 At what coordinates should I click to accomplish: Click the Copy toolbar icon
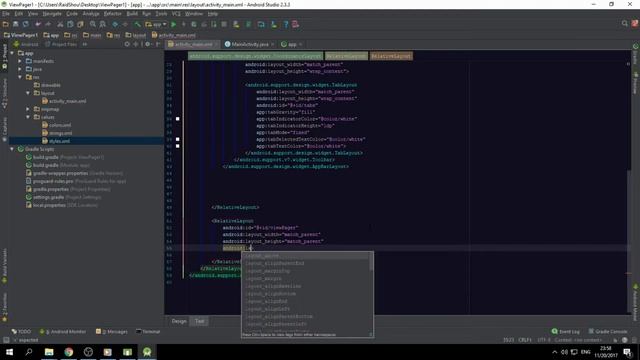pos(70,24)
